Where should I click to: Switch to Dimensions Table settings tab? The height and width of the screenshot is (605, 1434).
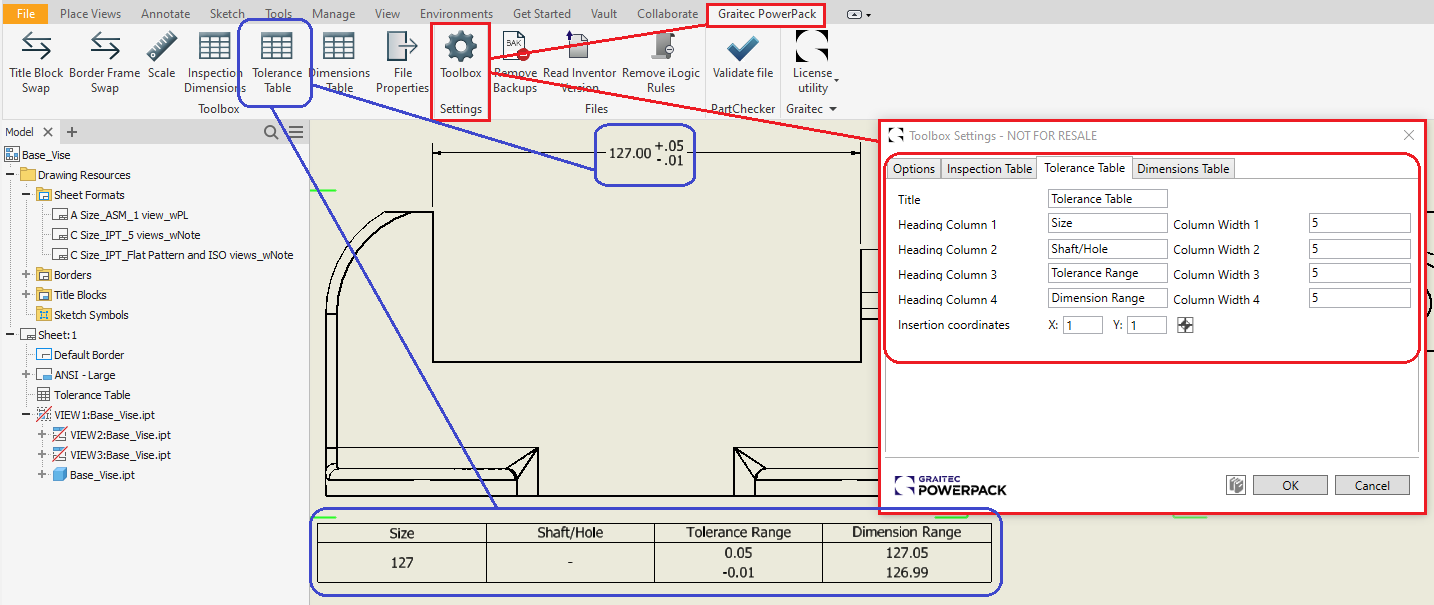pos(1183,169)
